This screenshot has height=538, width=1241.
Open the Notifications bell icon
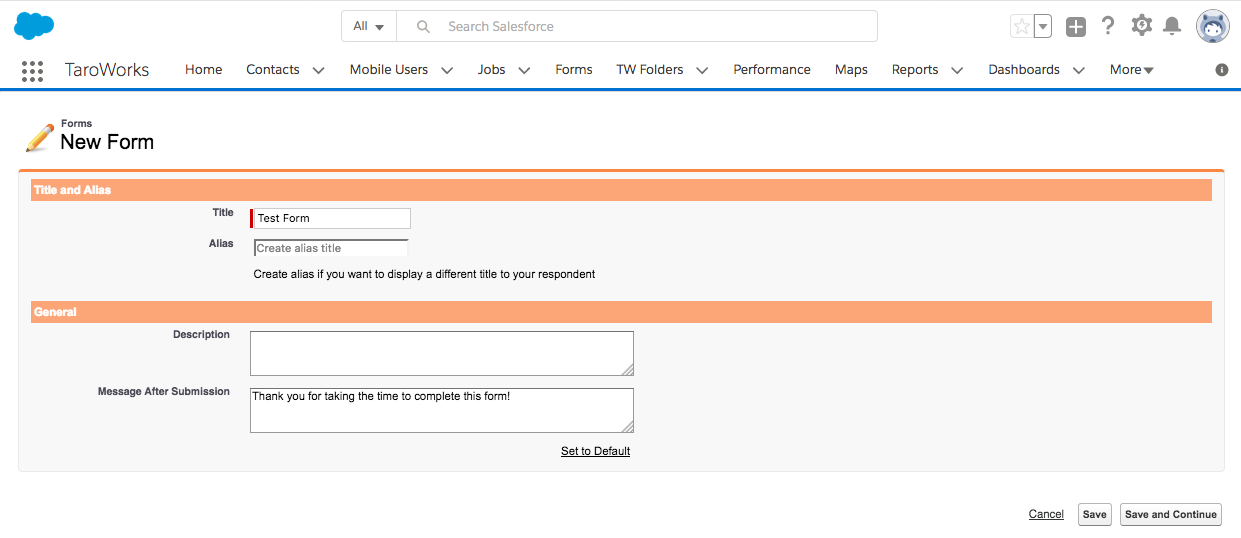pyautogui.click(x=1172, y=26)
